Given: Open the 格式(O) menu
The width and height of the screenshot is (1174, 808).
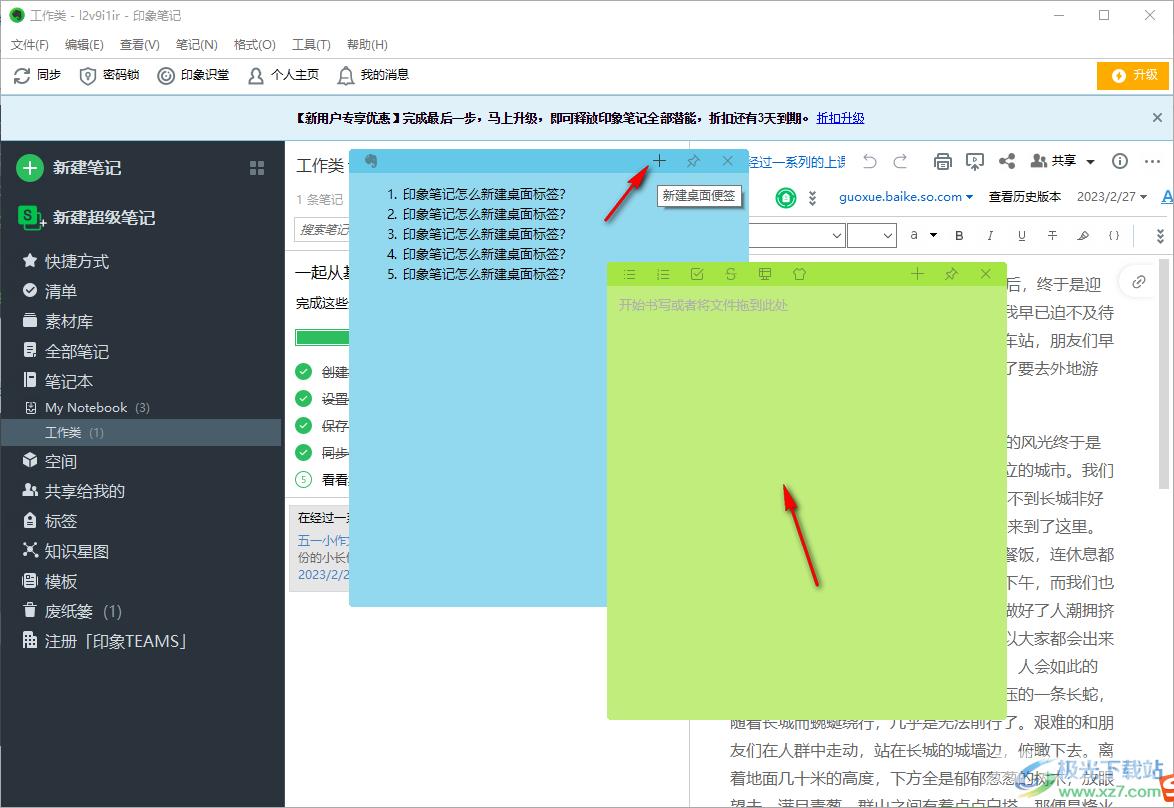Looking at the screenshot, I should (255, 44).
